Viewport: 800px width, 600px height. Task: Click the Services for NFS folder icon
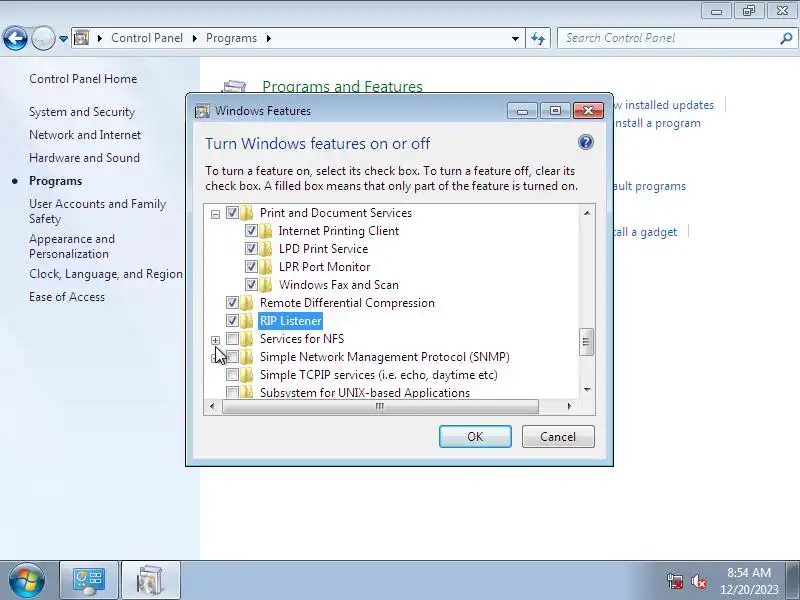click(247, 339)
